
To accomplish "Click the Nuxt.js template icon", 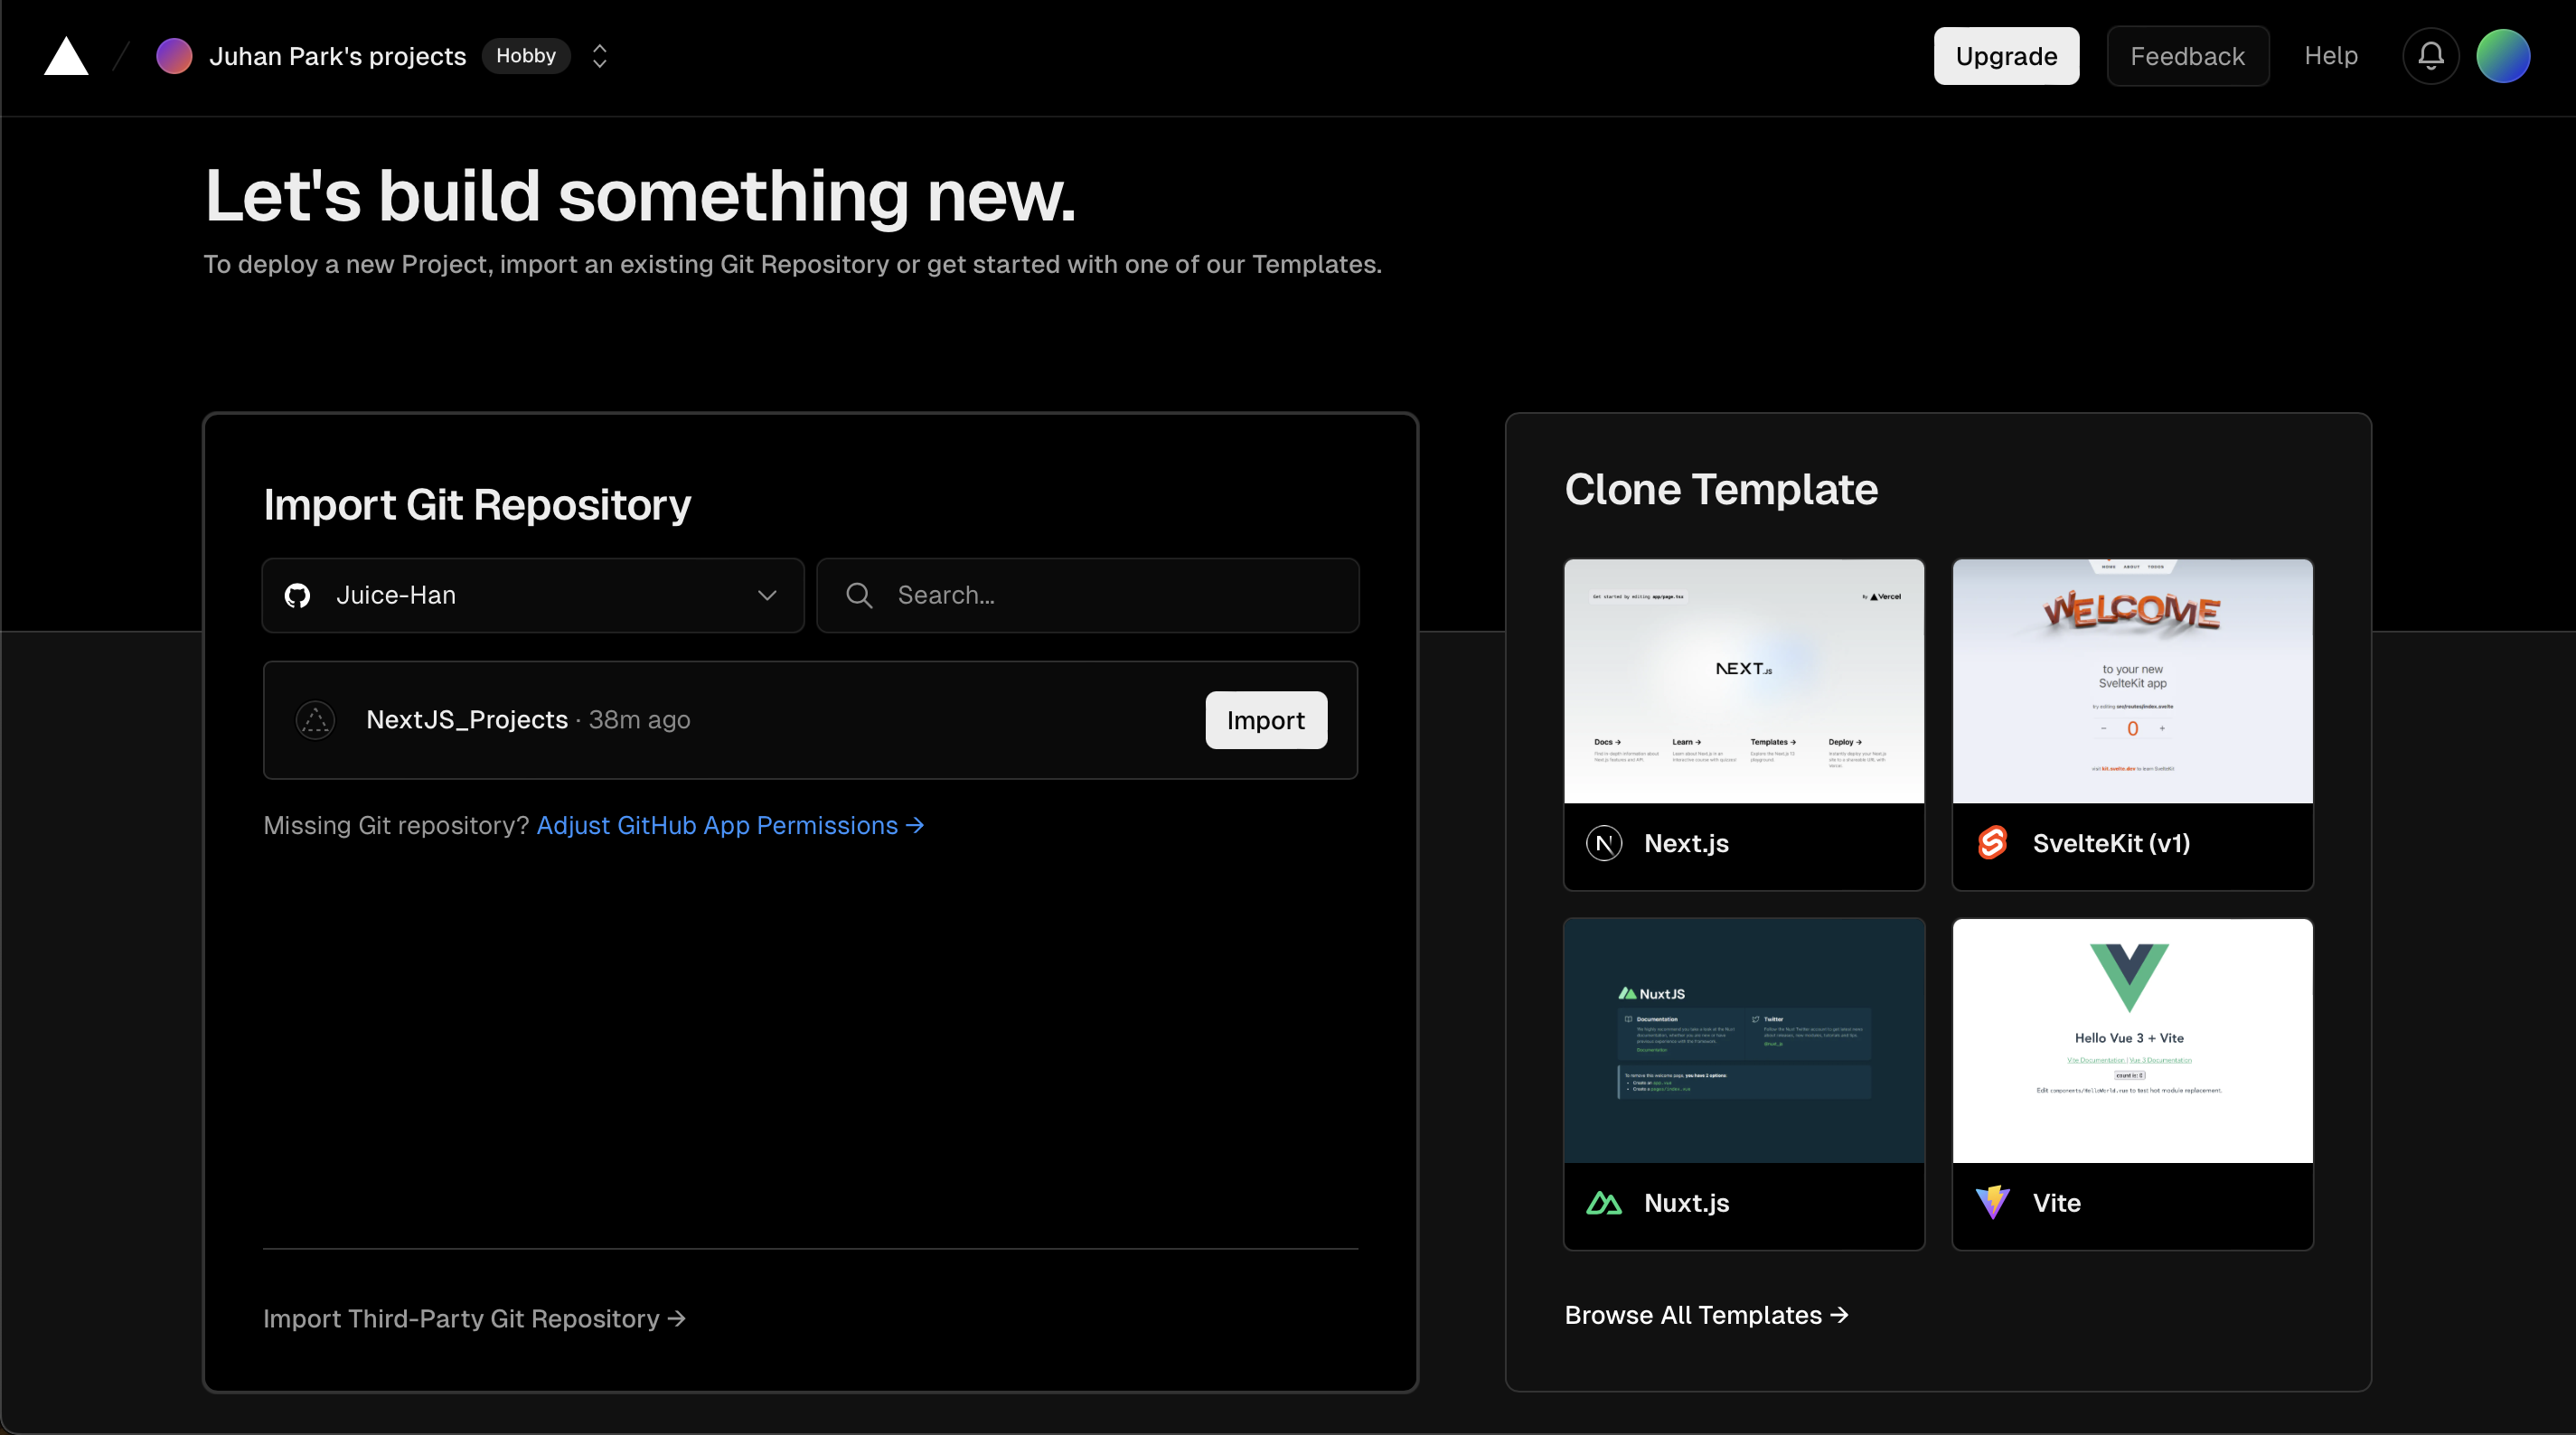I will (x=1606, y=1202).
